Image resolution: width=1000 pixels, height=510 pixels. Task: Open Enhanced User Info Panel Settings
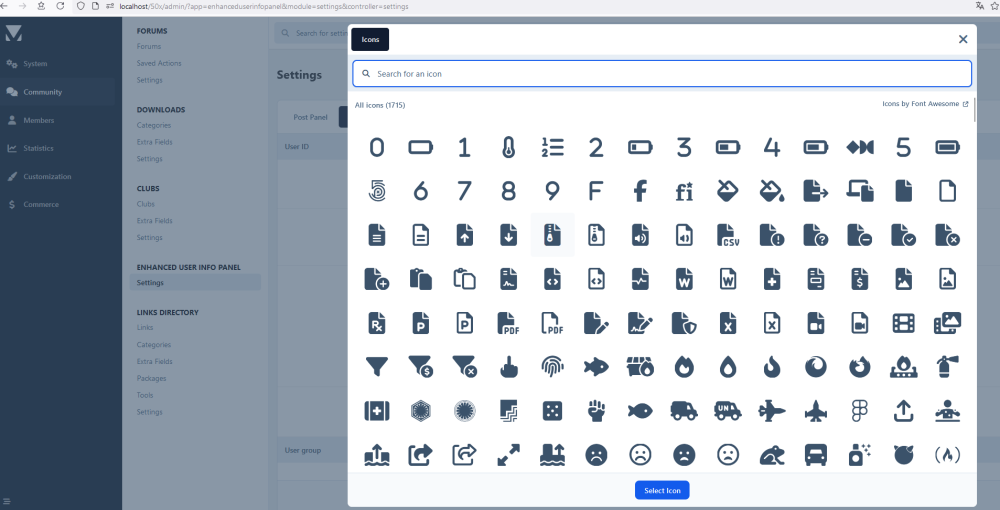point(195,282)
